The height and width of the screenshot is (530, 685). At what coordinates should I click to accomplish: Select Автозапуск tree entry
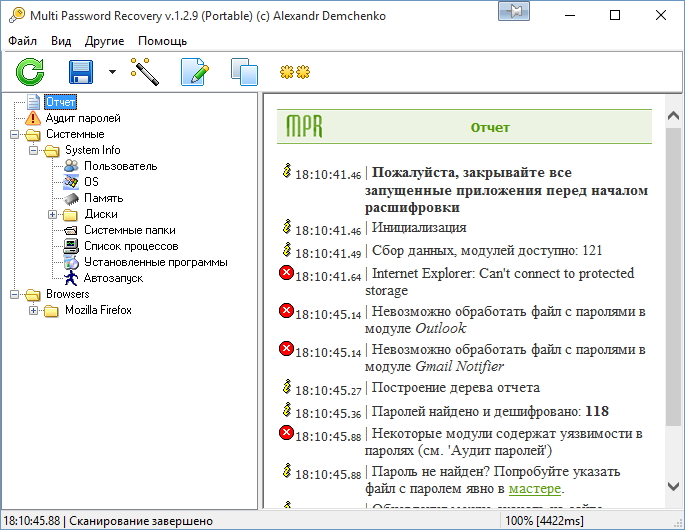click(113, 278)
